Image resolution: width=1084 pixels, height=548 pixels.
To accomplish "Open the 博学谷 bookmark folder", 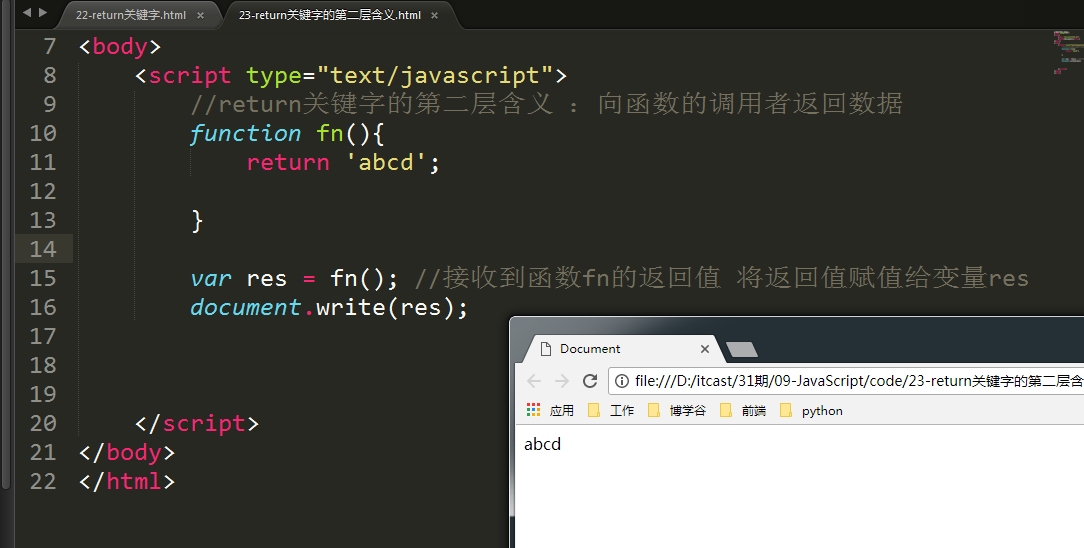I will [678, 410].
